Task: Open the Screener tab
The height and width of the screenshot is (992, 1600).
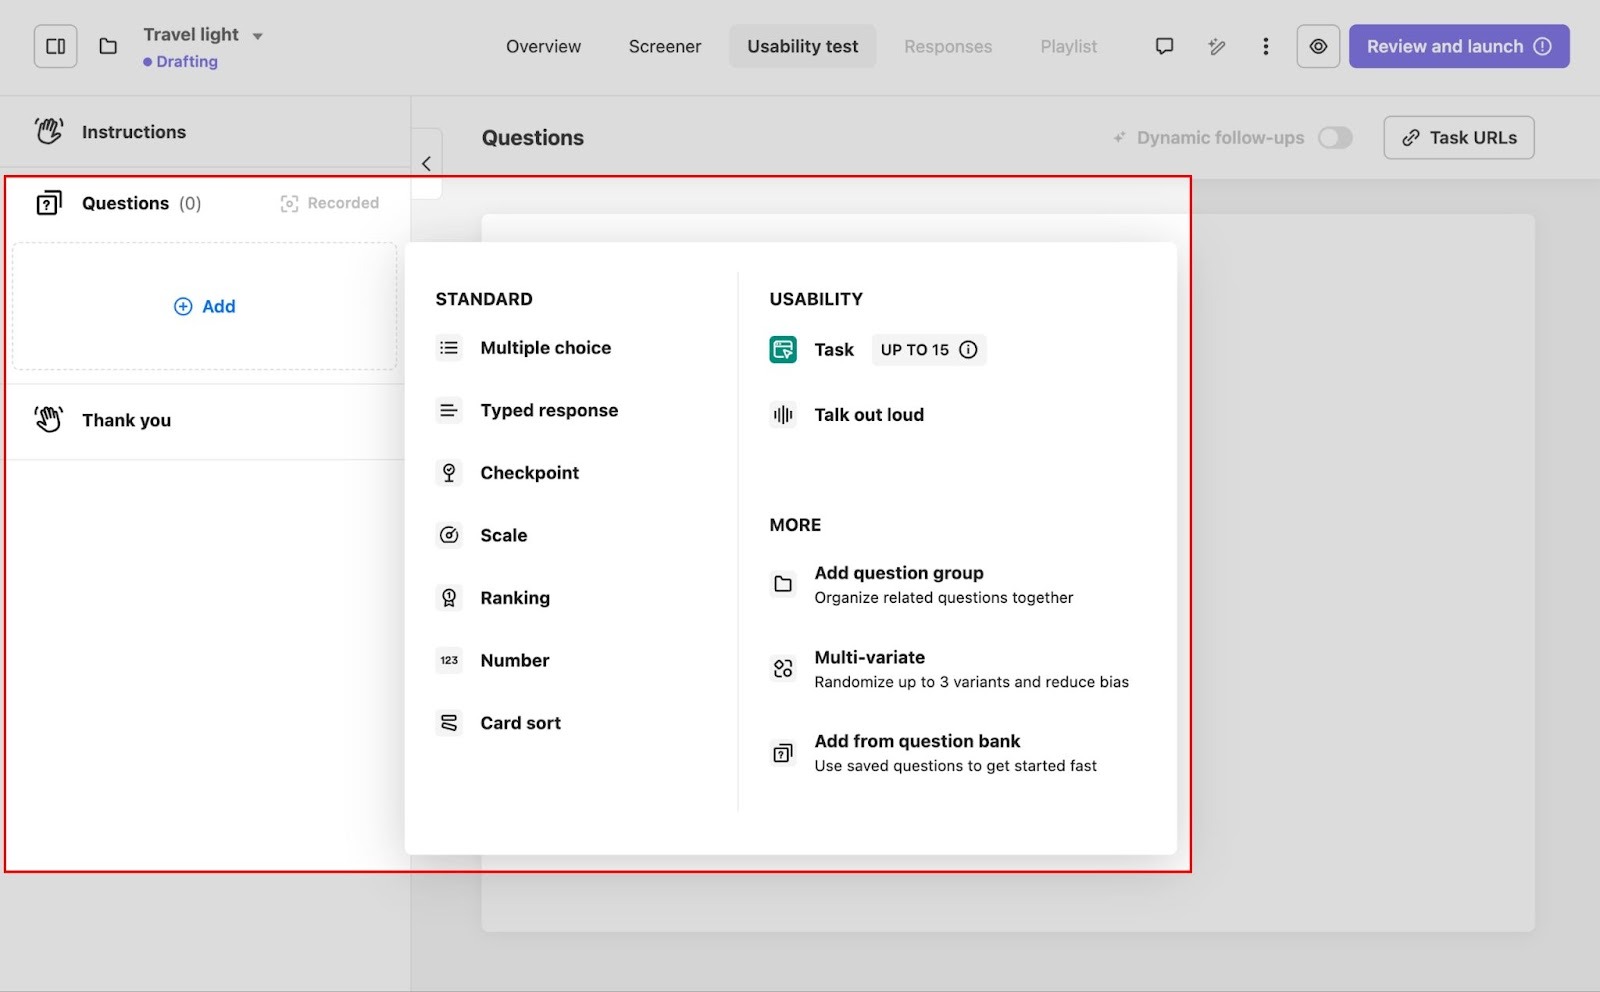Action: (664, 47)
